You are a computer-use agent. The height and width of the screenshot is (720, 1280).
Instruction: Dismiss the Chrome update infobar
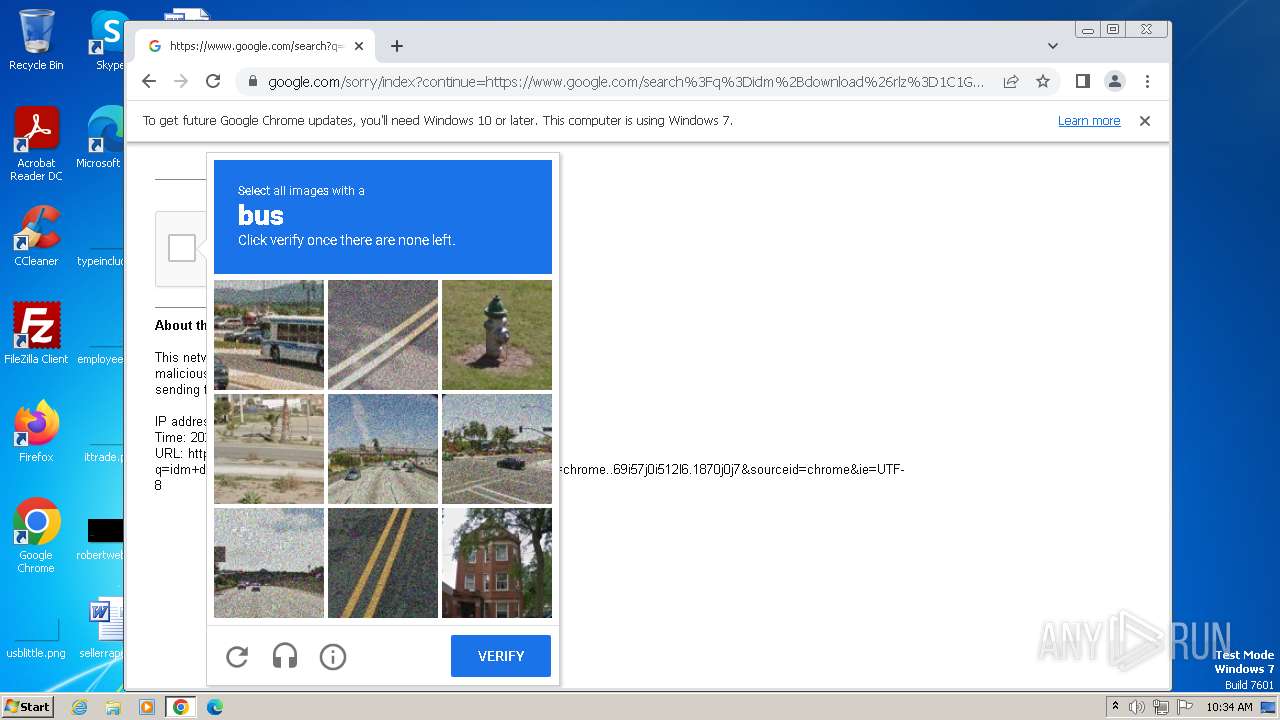click(1145, 121)
